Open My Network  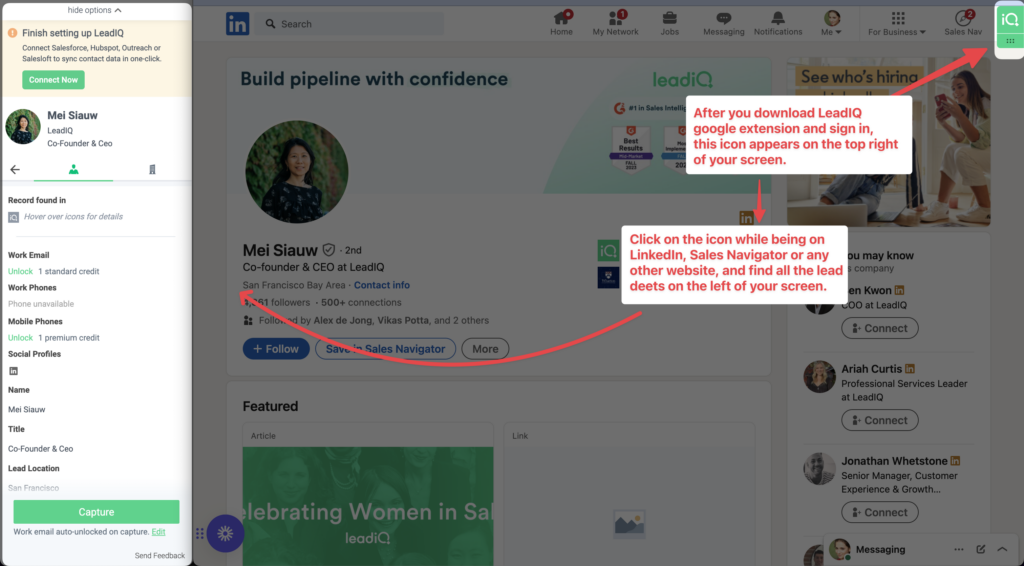tap(615, 24)
